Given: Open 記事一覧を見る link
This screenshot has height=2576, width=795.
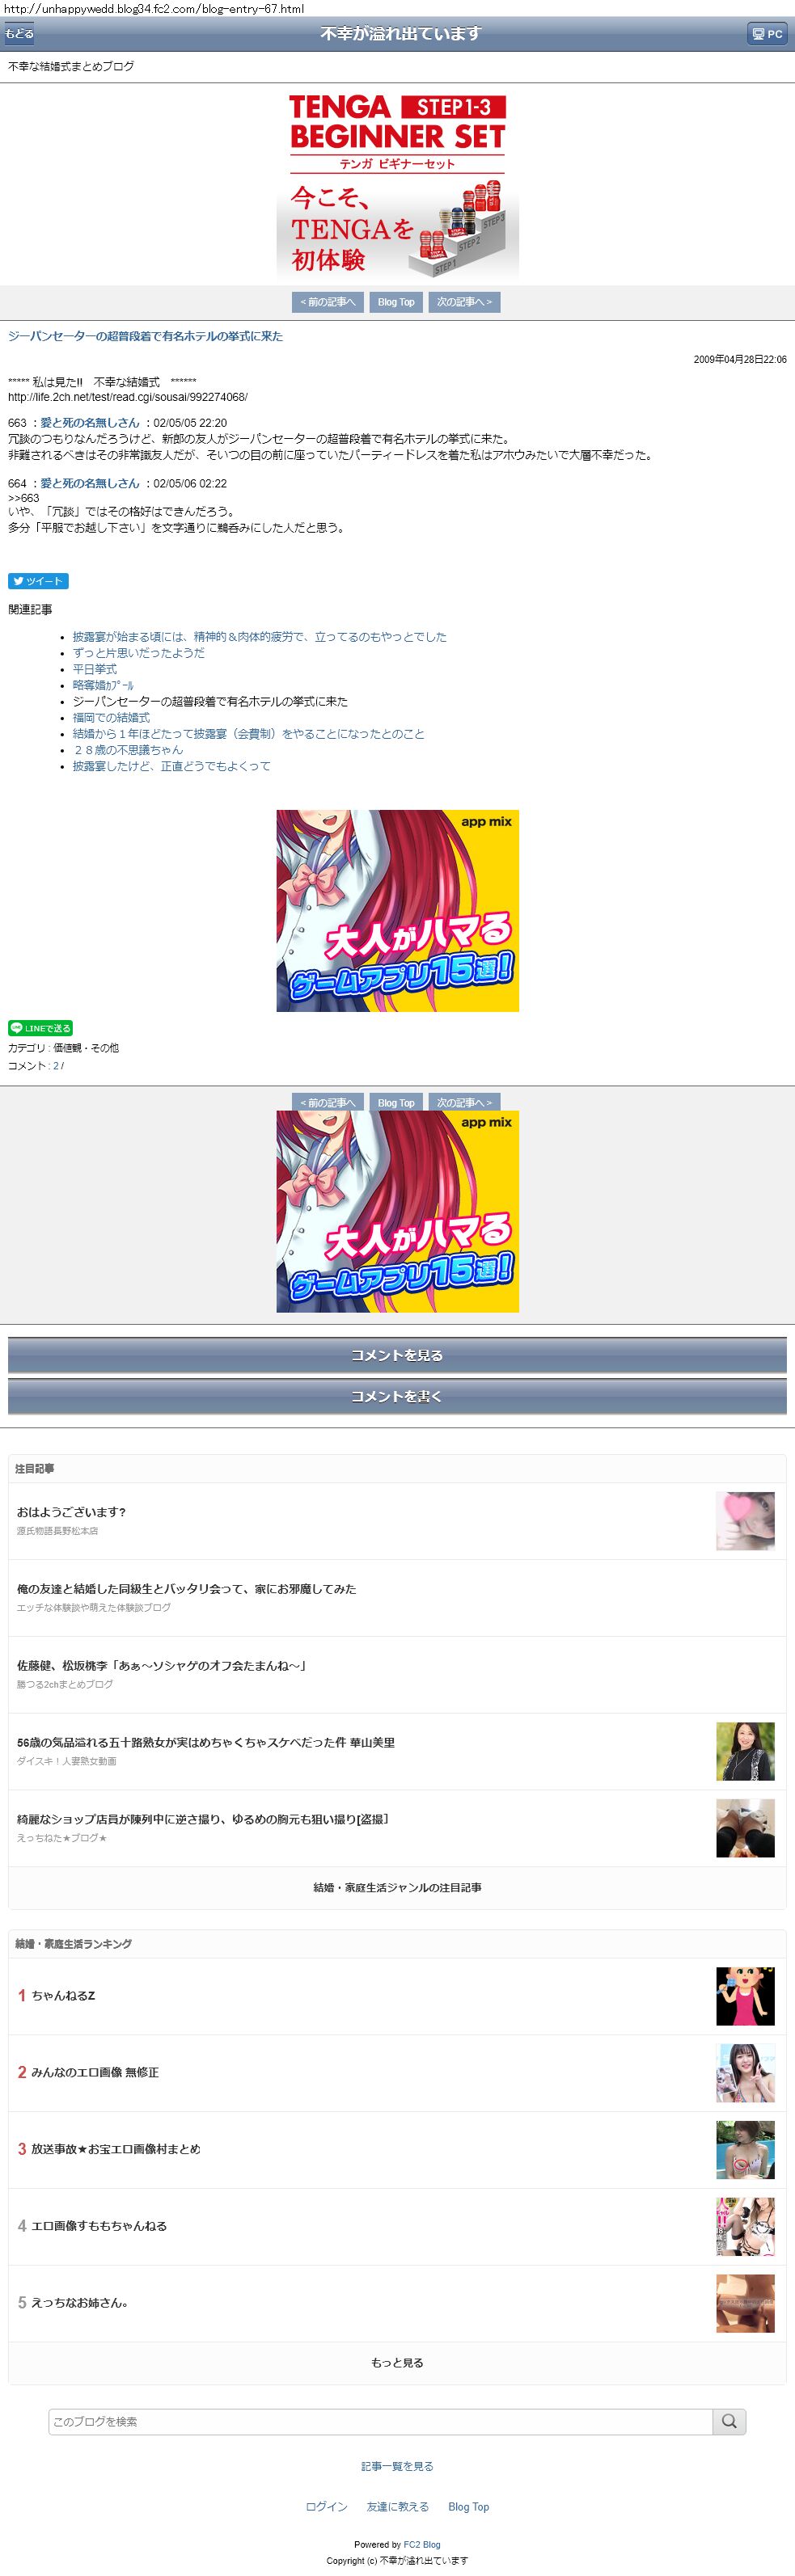Looking at the screenshot, I should (x=397, y=2466).
